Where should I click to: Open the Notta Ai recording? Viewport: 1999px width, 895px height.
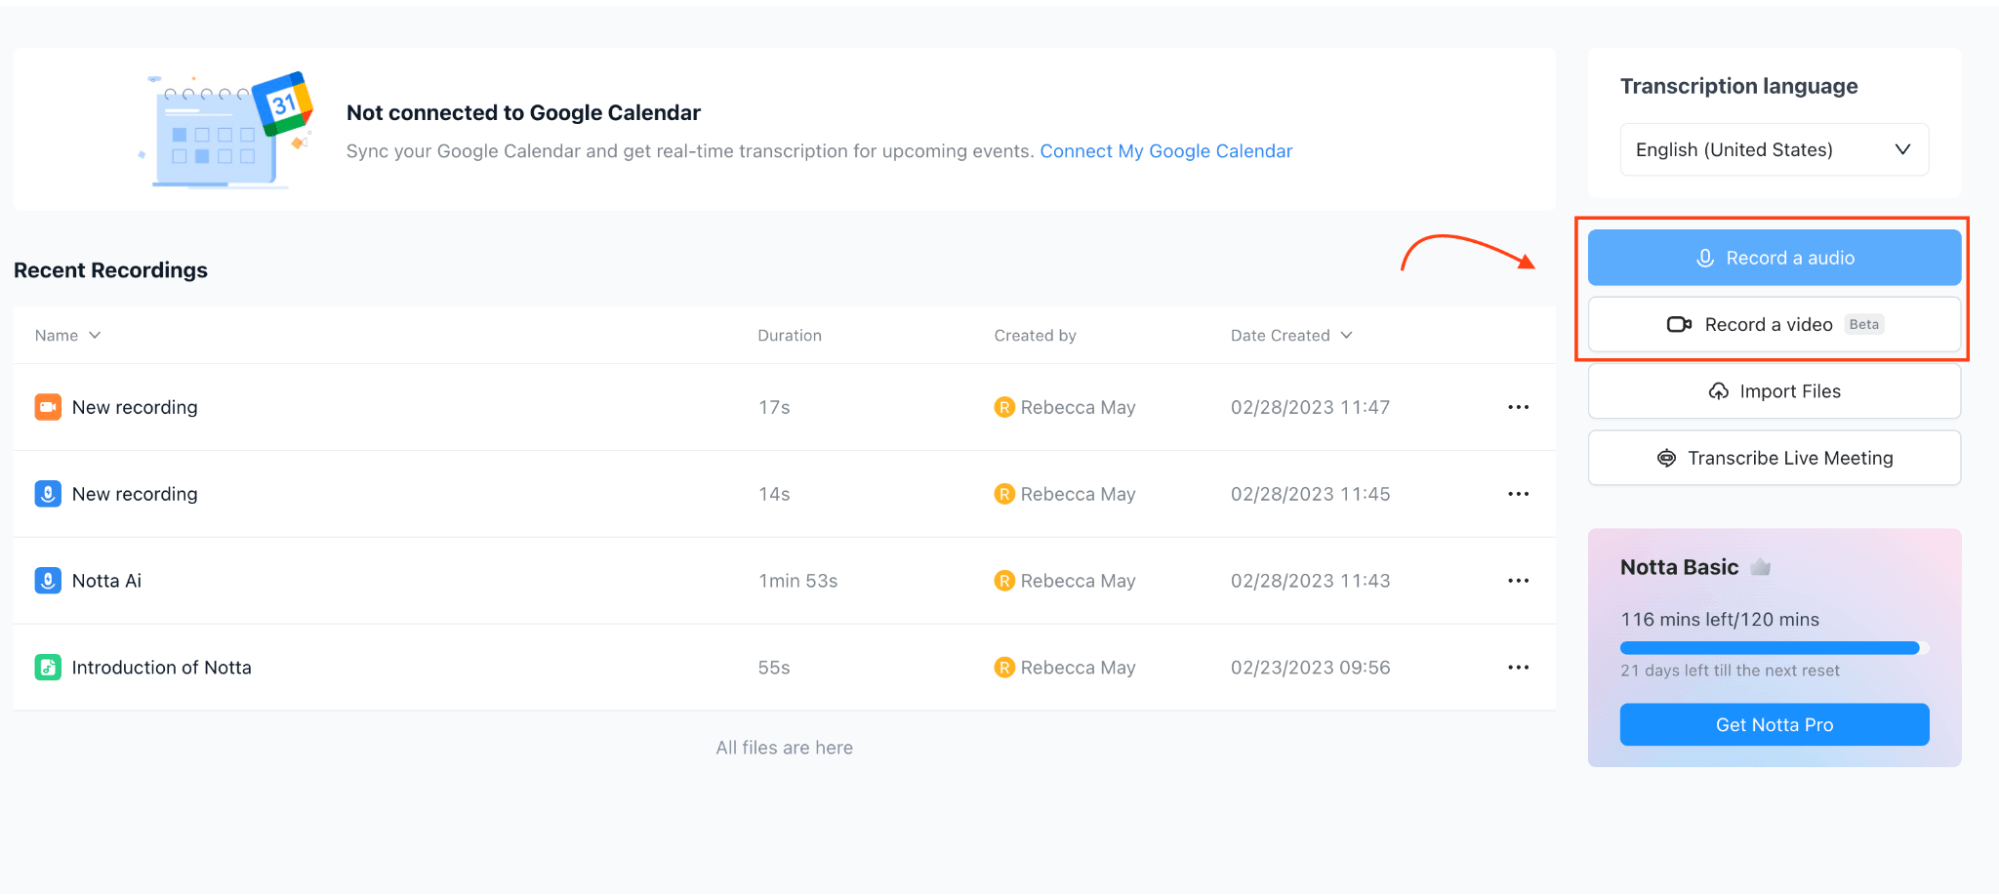pos(107,581)
